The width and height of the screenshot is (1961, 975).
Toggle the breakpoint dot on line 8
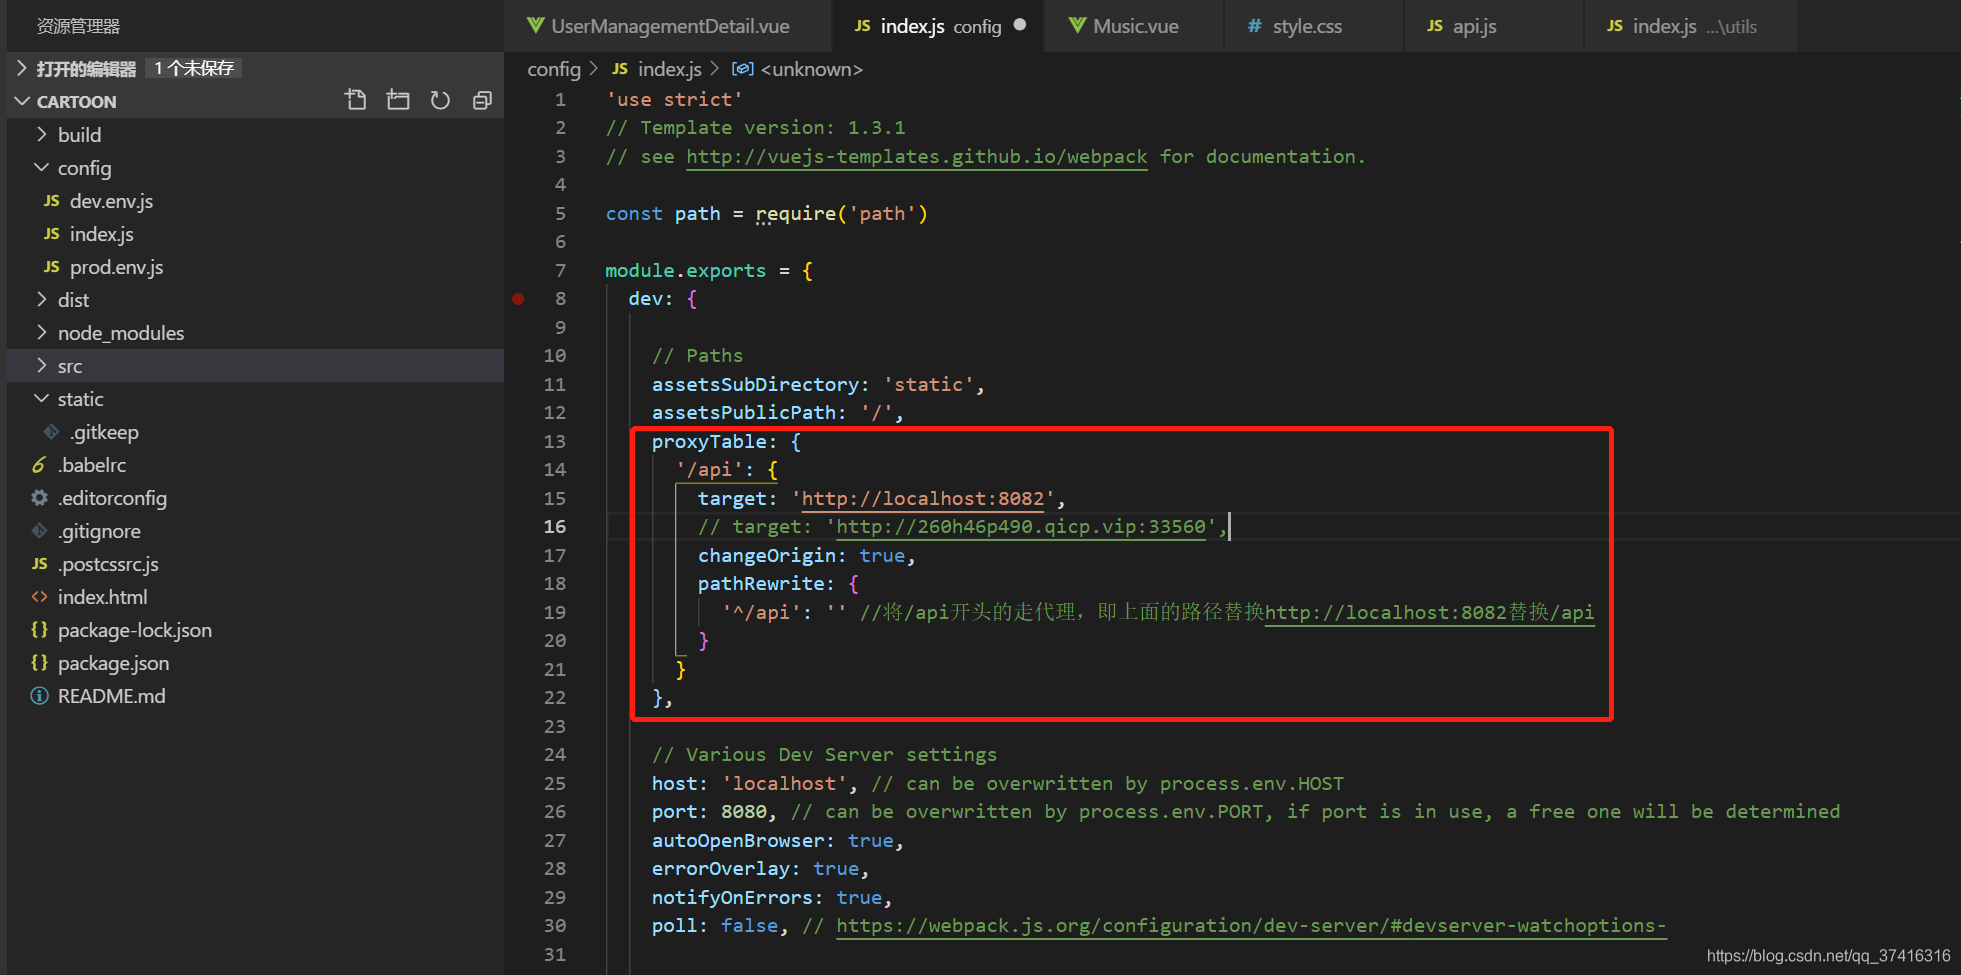[x=518, y=299]
